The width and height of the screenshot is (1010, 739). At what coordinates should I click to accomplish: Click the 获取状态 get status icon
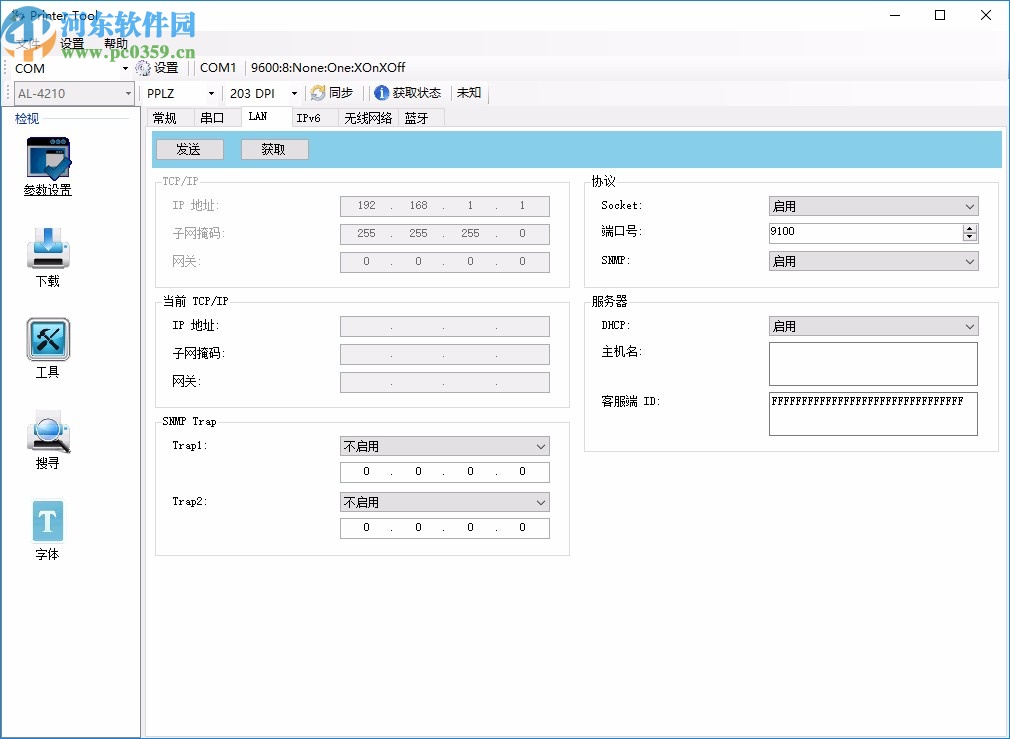pyautogui.click(x=382, y=92)
